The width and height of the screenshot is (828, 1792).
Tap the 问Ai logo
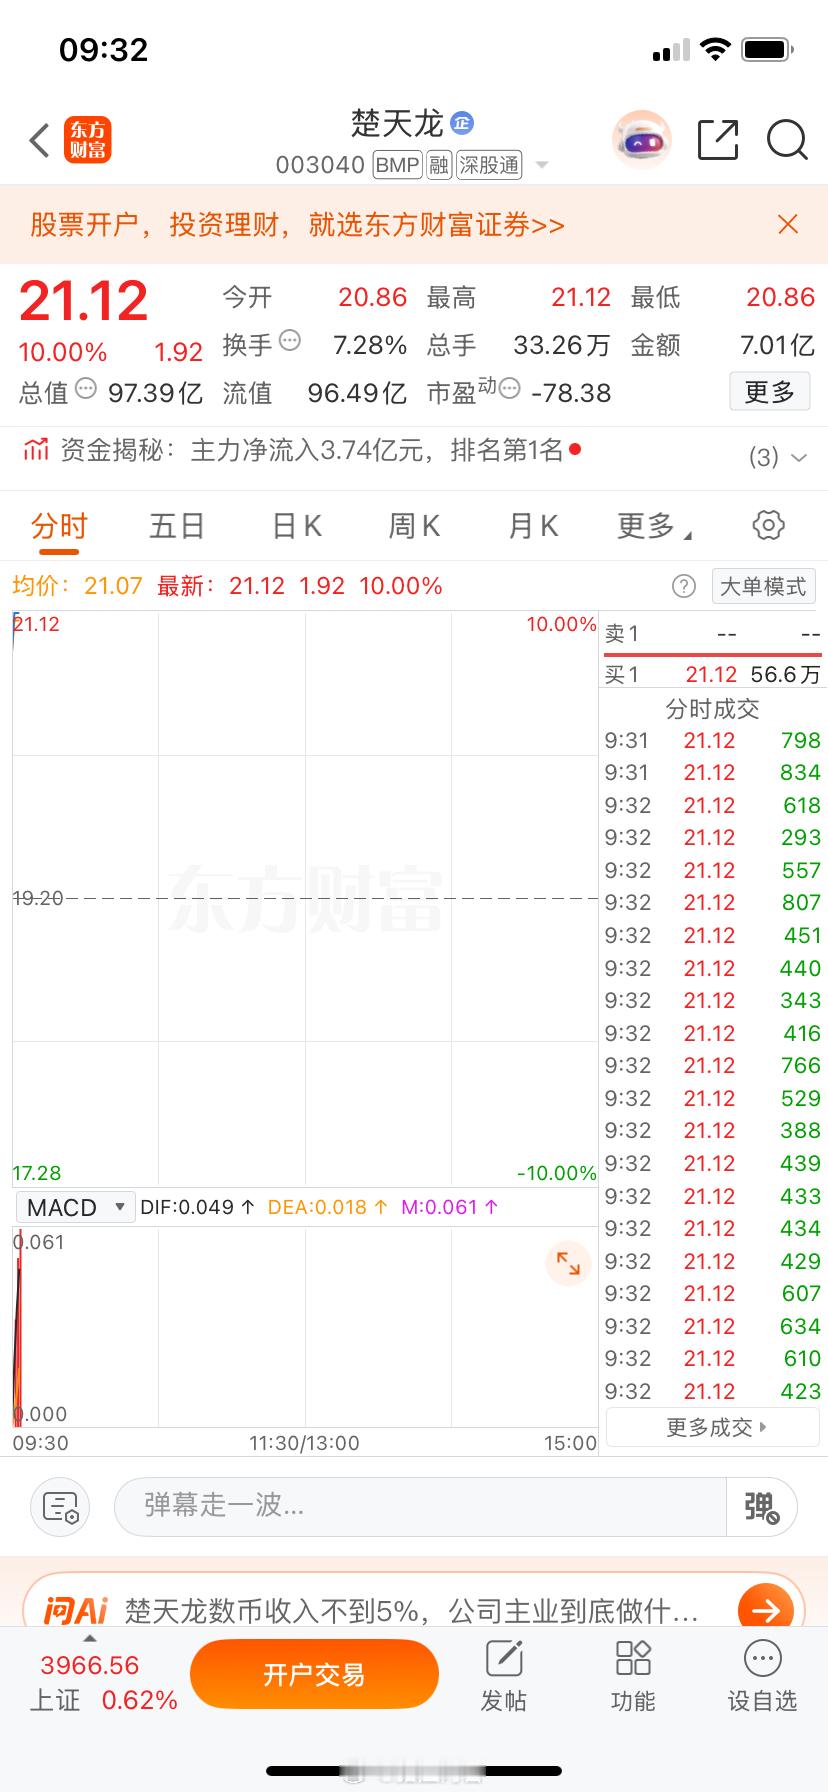[x=75, y=1610]
